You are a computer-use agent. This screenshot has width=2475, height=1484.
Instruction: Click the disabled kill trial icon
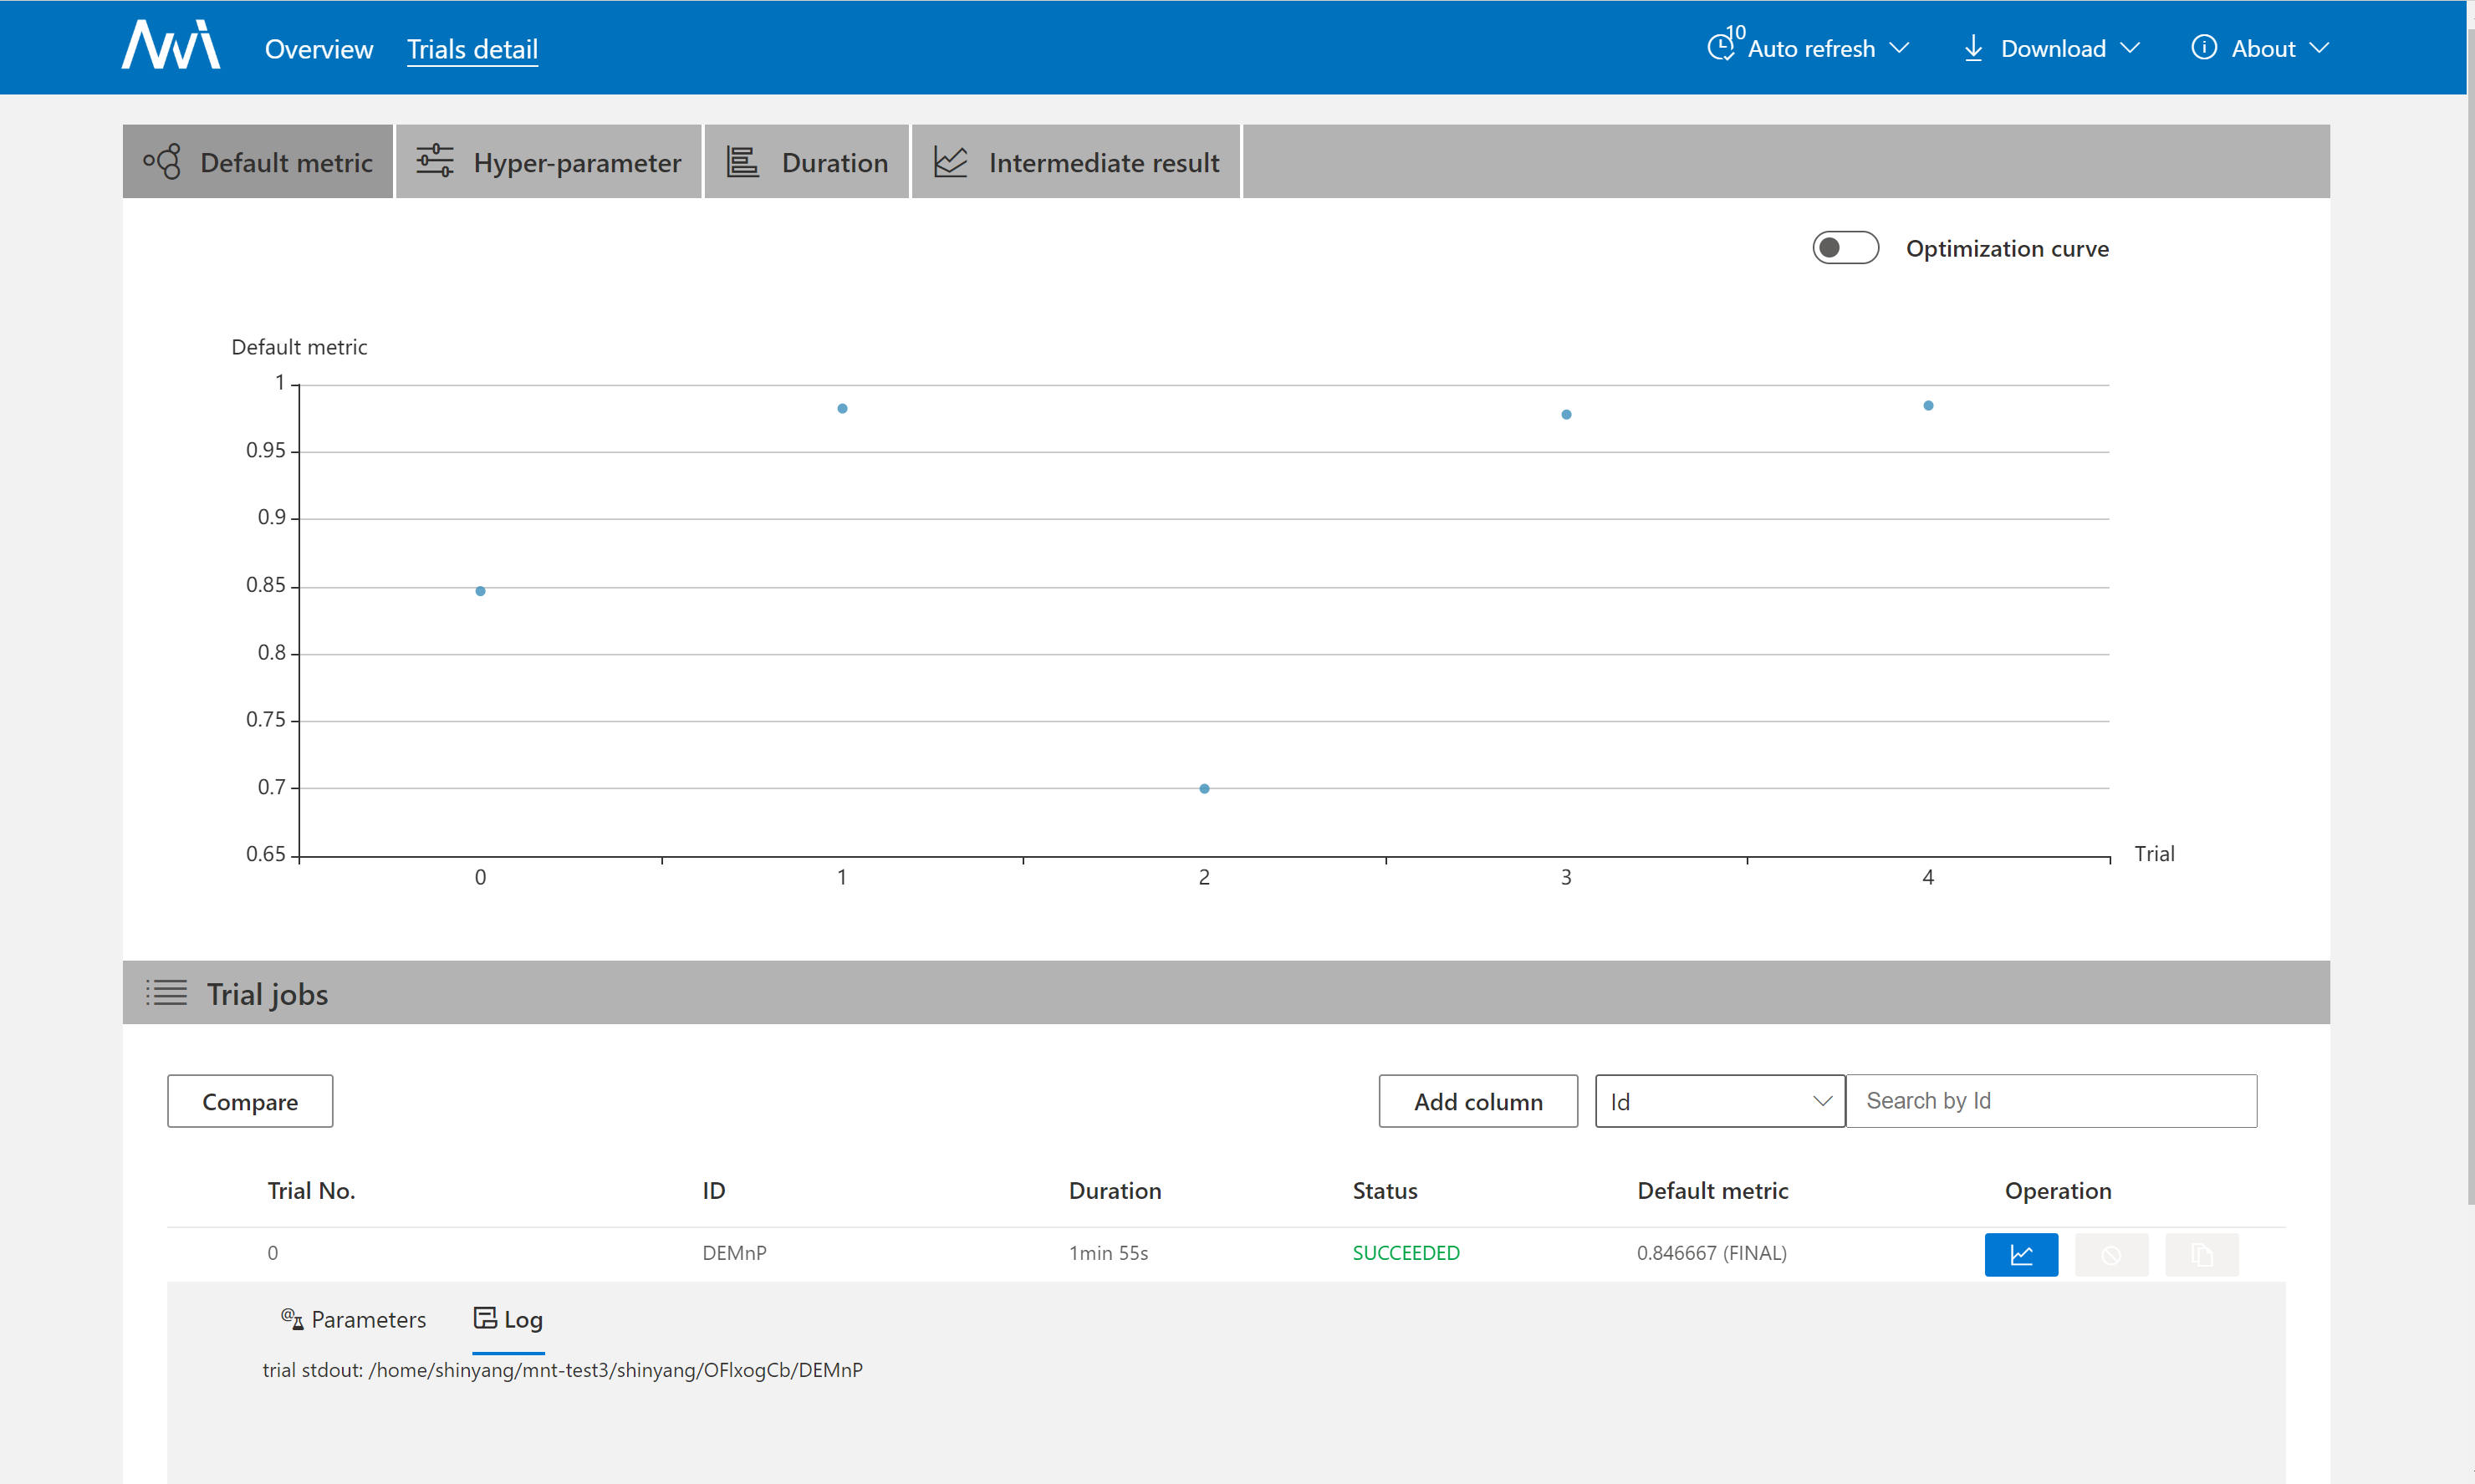[2110, 1254]
